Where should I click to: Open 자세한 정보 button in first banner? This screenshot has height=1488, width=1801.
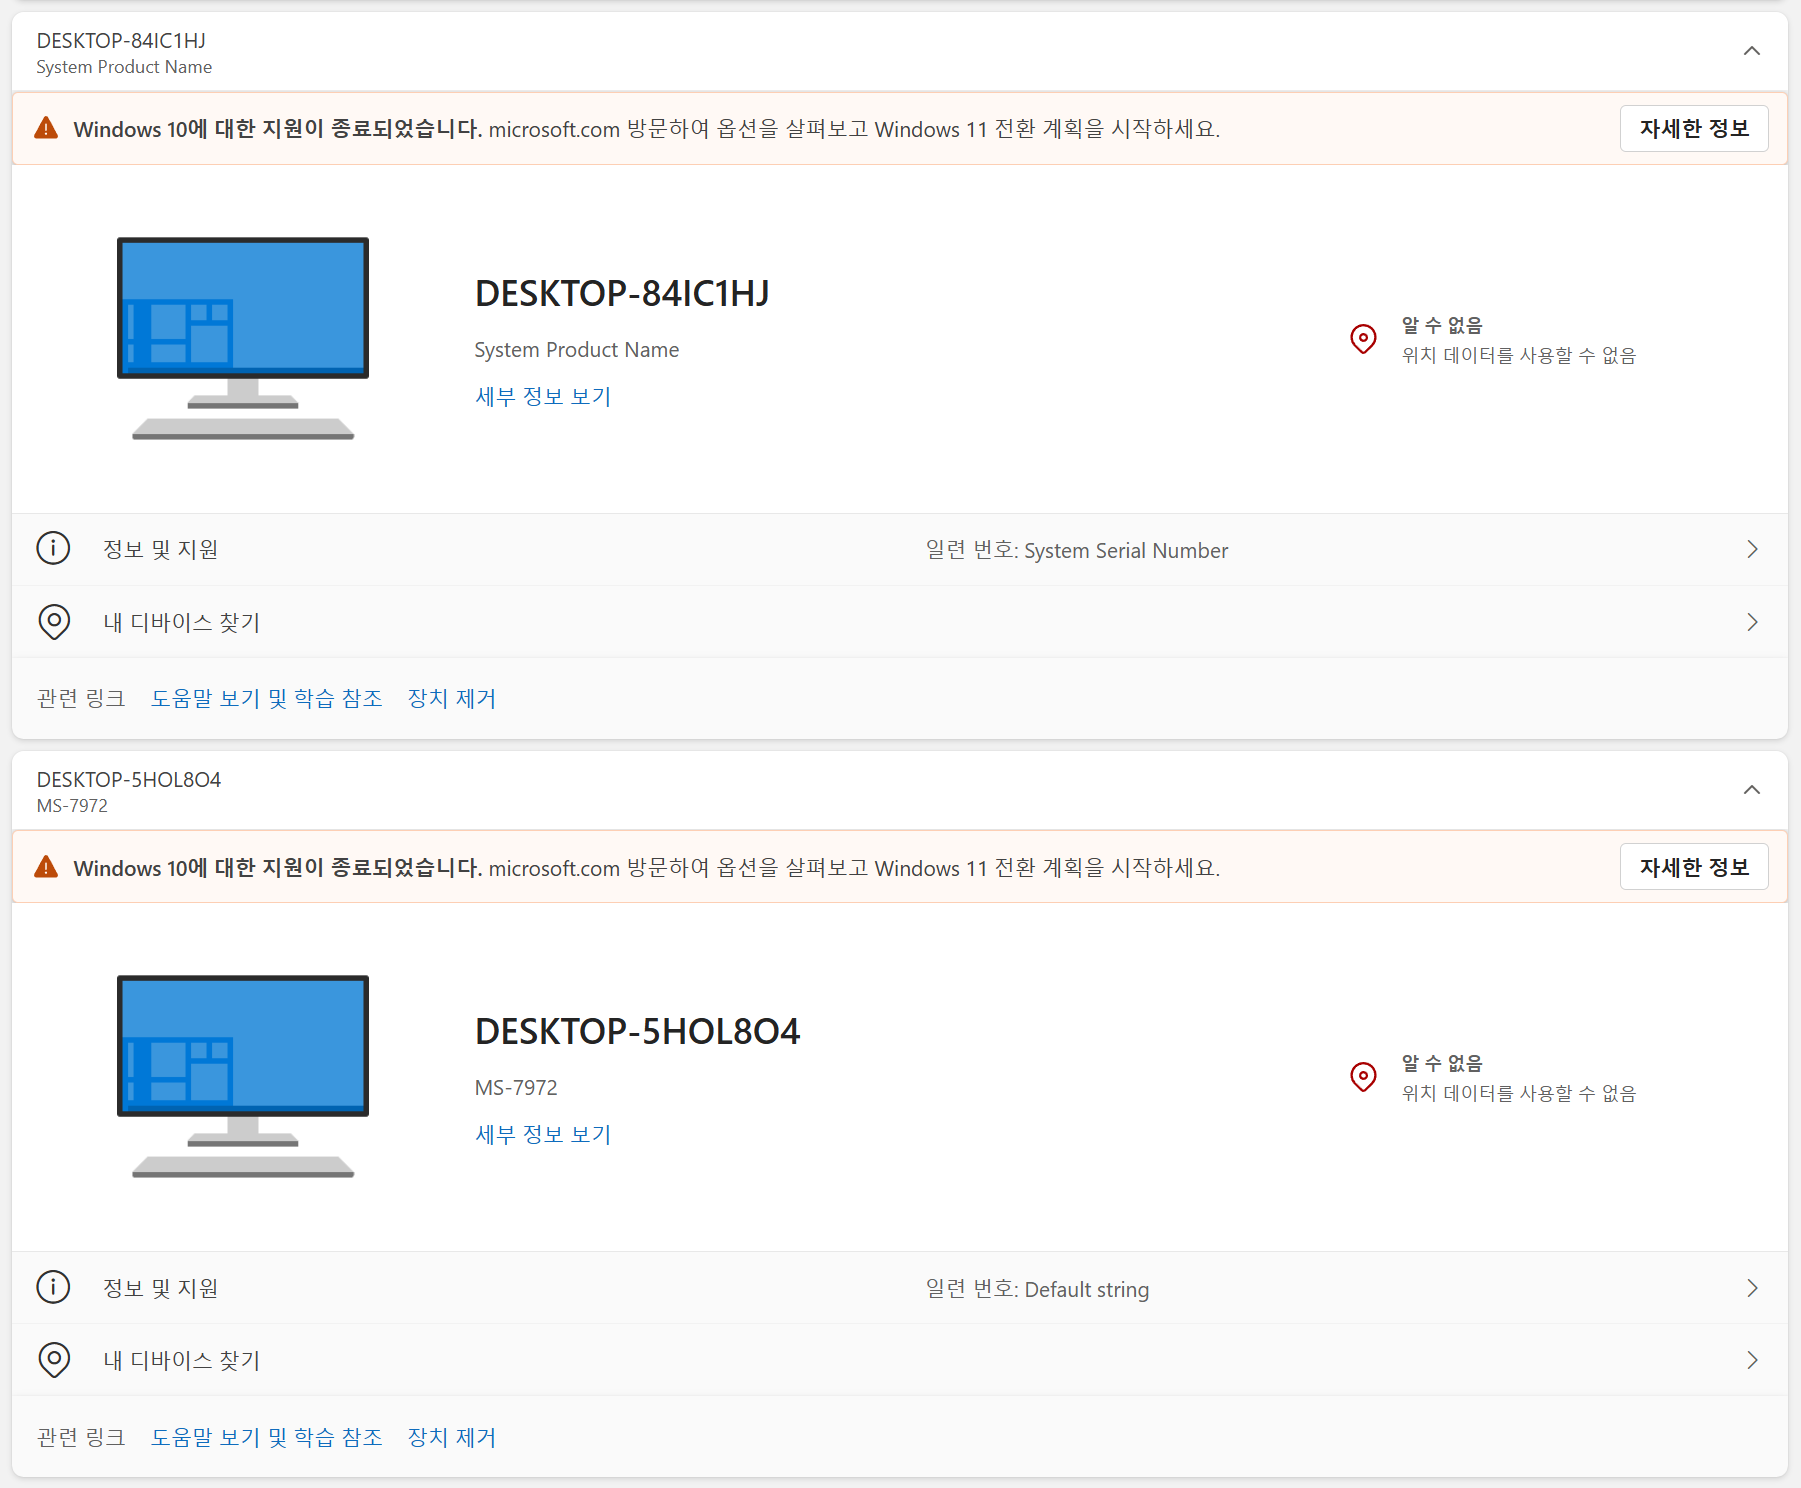click(1694, 129)
